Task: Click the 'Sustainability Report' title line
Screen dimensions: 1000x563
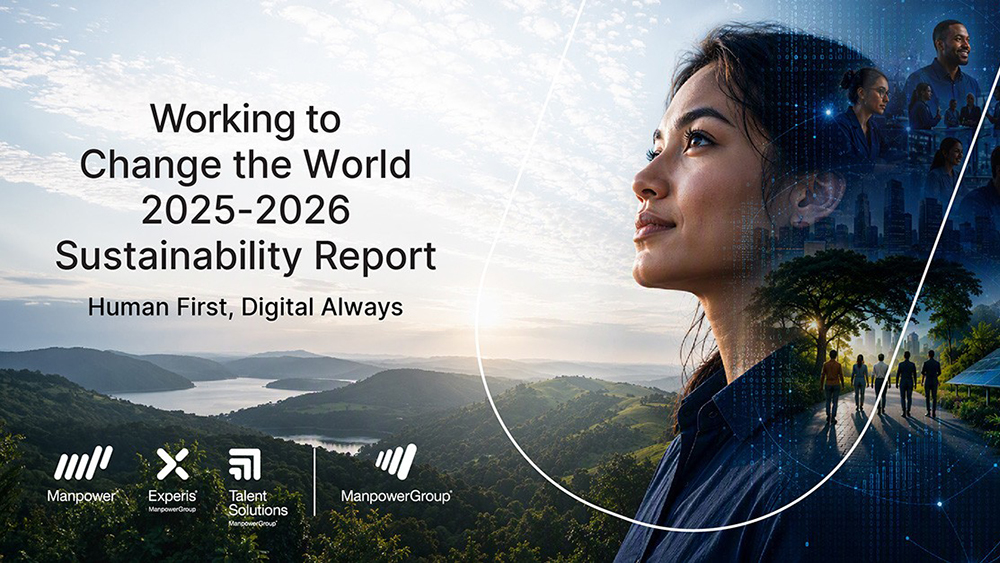Action: tap(246, 257)
